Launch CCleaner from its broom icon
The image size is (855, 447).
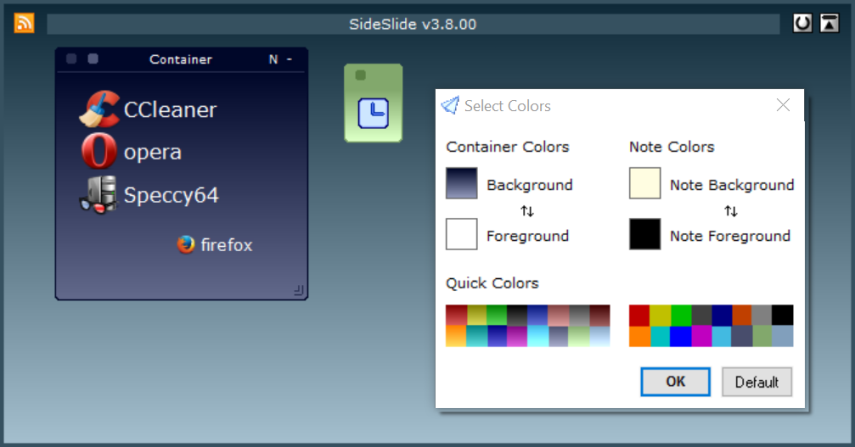tap(99, 109)
